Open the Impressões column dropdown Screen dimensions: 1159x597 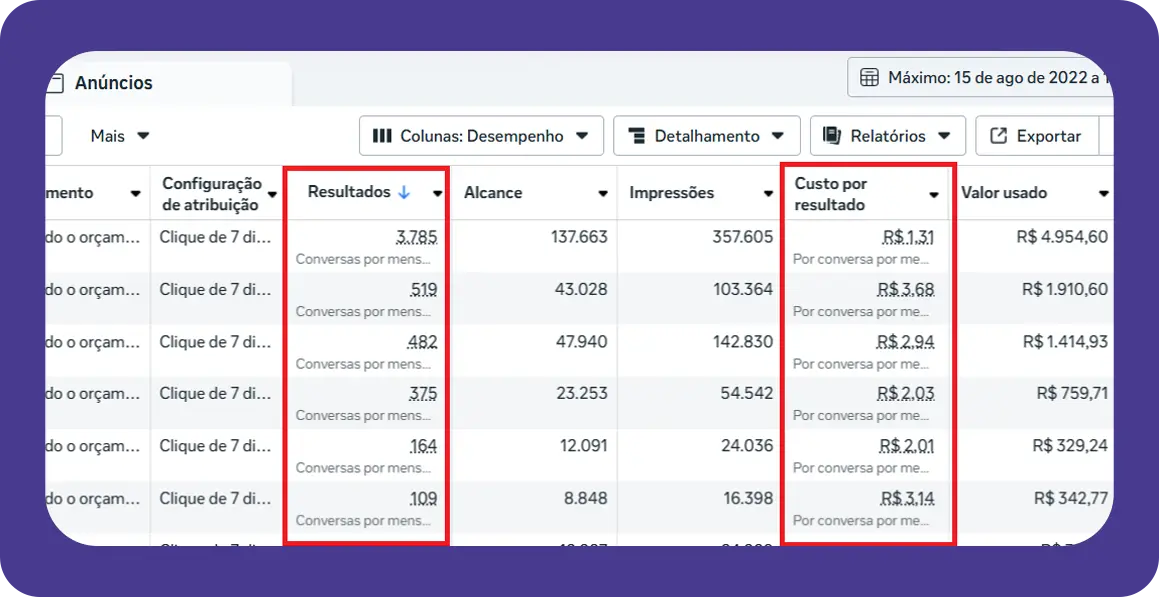coord(767,192)
